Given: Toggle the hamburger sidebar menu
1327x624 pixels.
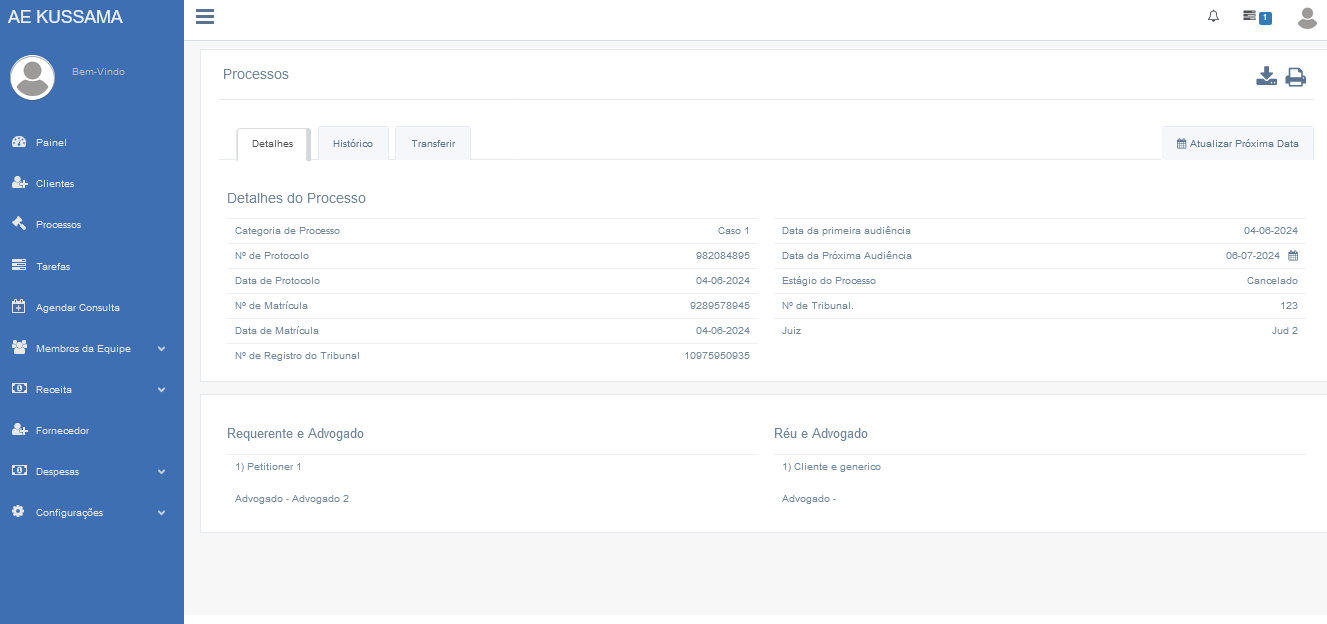Looking at the screenshot, I should [205, 16].
